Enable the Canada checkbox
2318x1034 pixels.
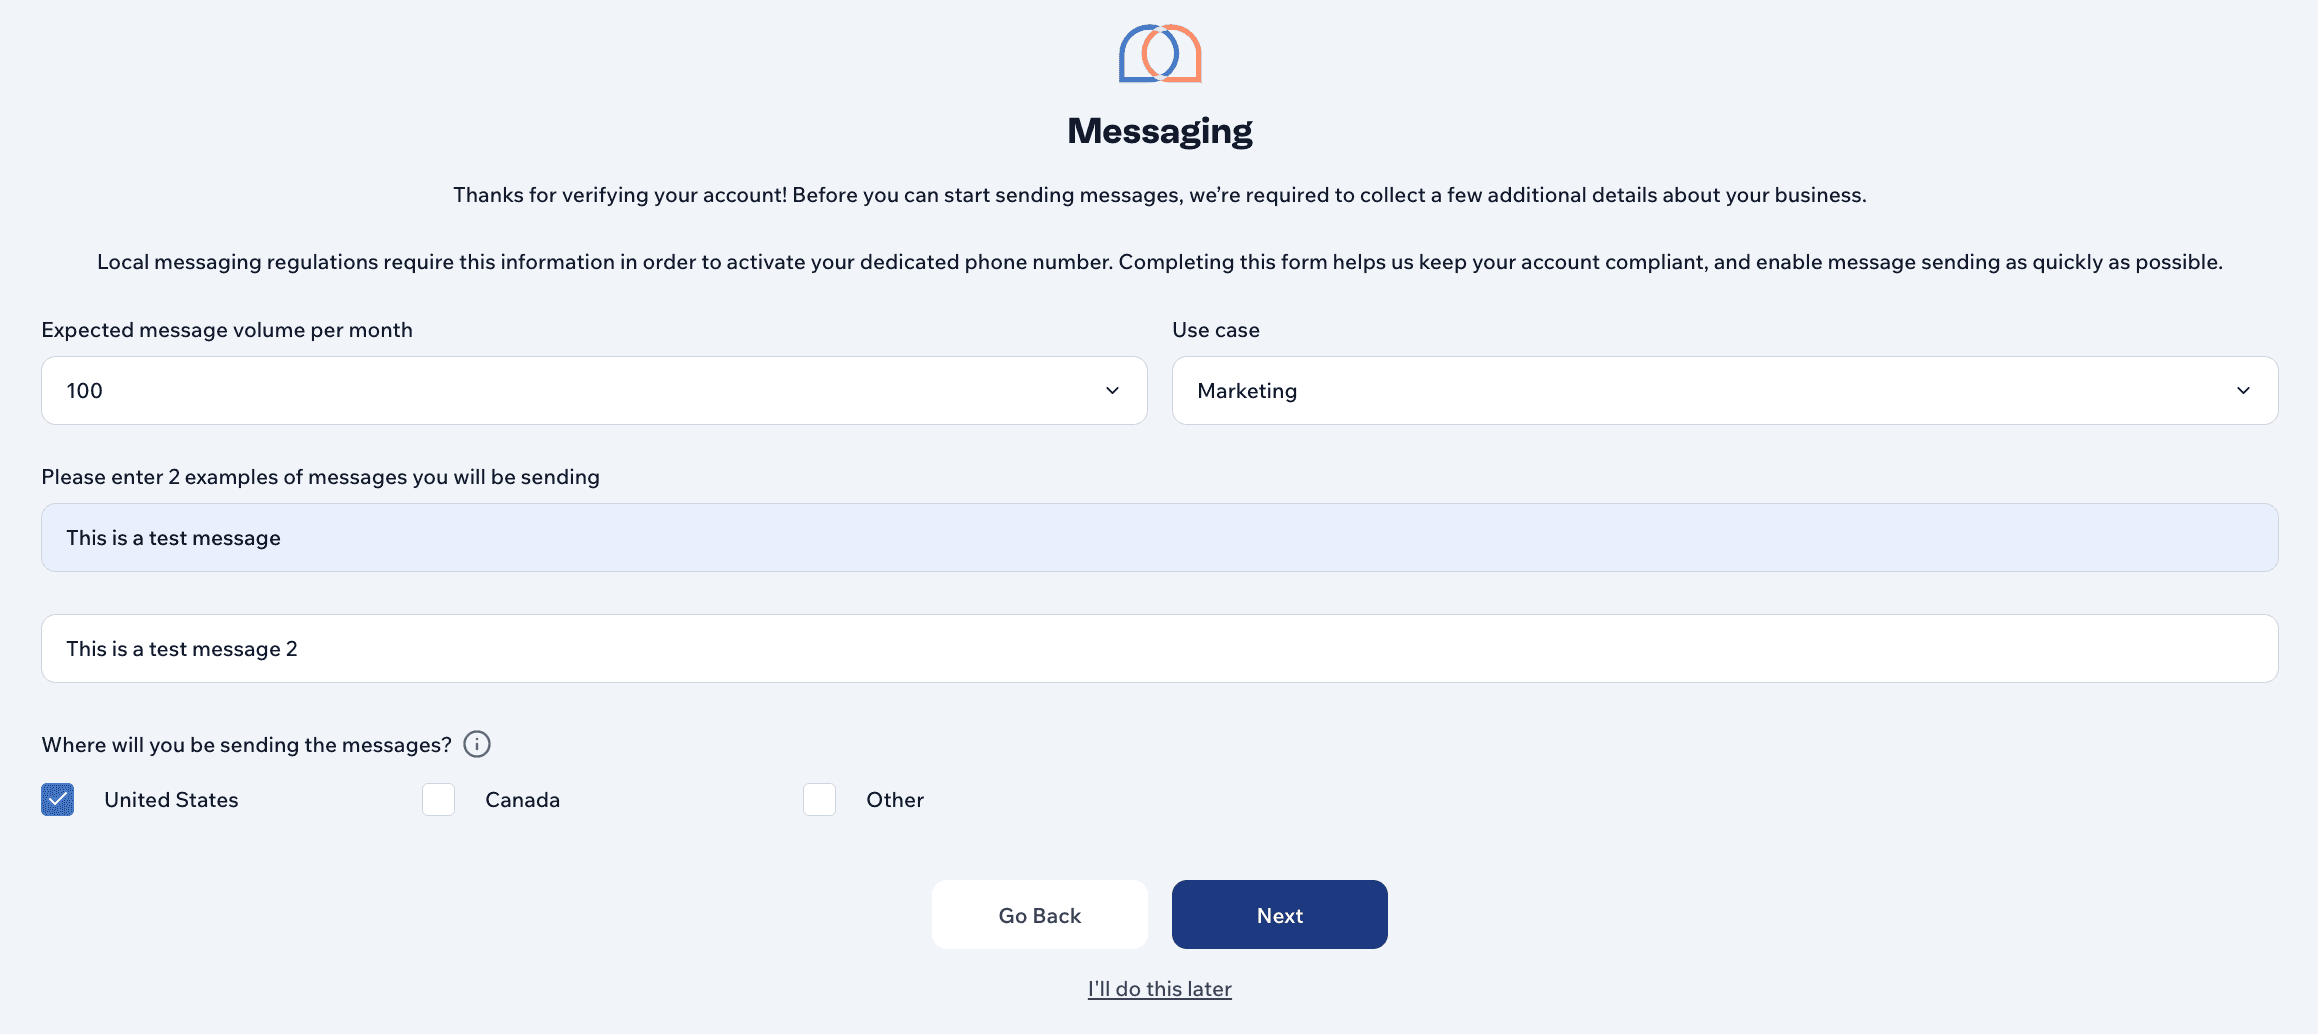[438, 799]
